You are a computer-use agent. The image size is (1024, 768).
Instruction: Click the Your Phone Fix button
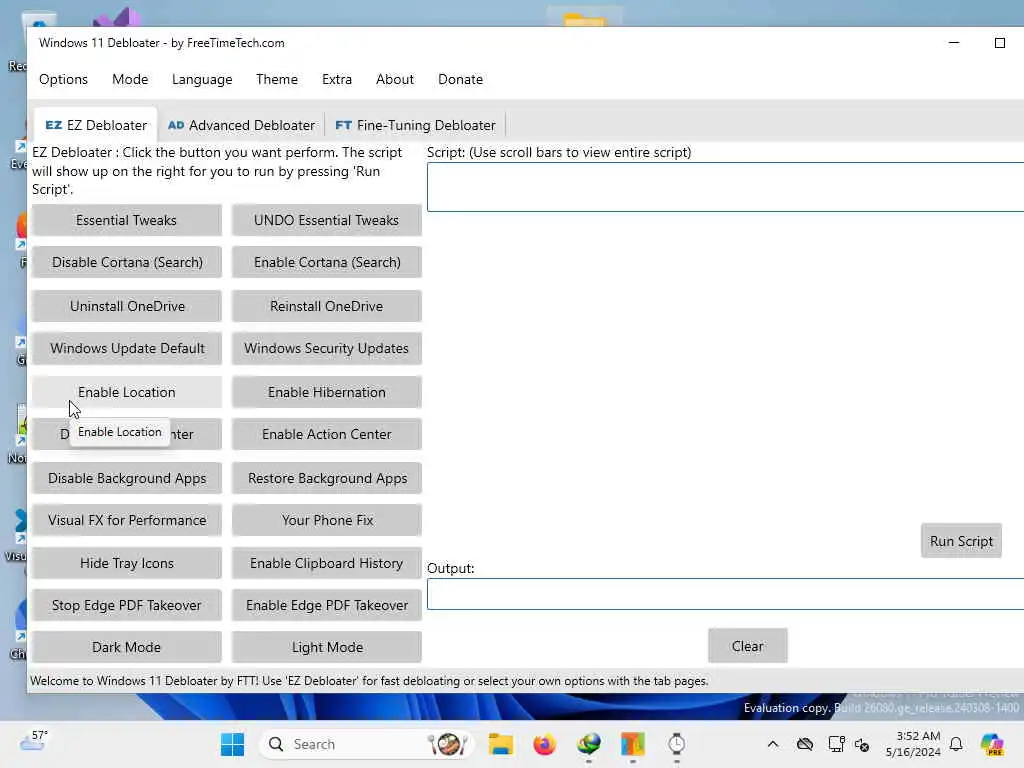coord(327,520)
